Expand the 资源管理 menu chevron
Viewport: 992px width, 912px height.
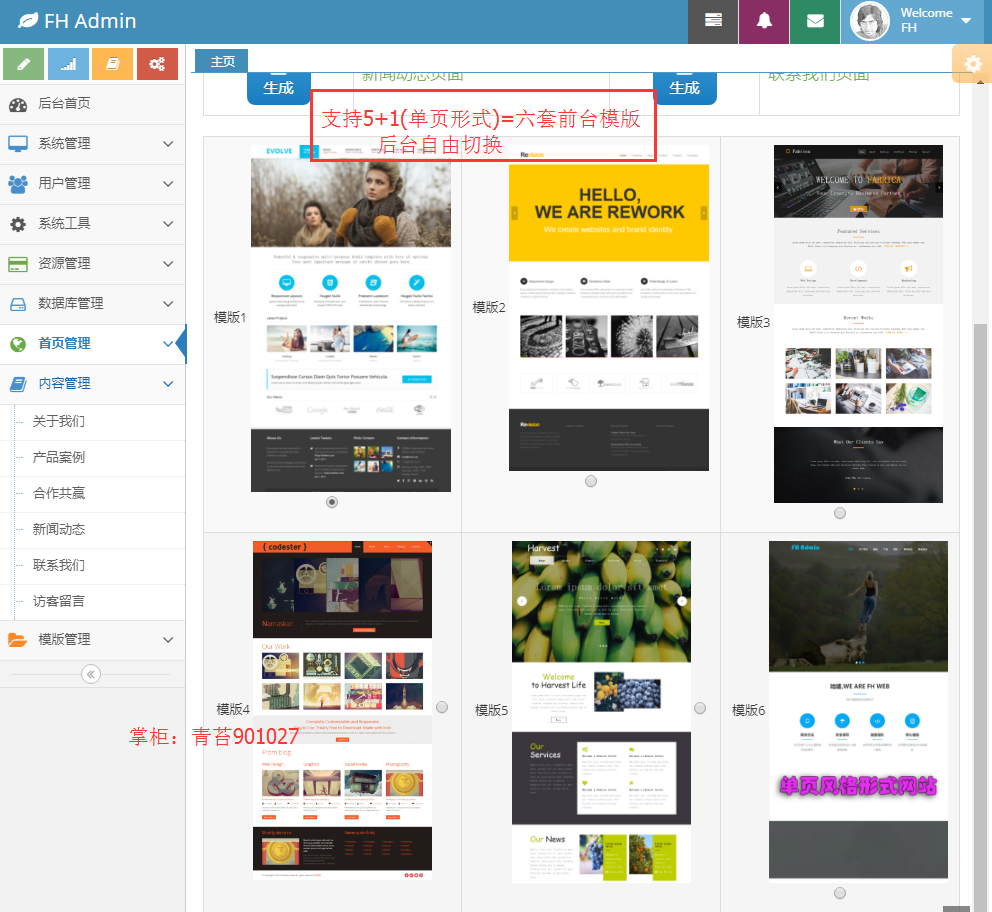(x=168, y=263)
